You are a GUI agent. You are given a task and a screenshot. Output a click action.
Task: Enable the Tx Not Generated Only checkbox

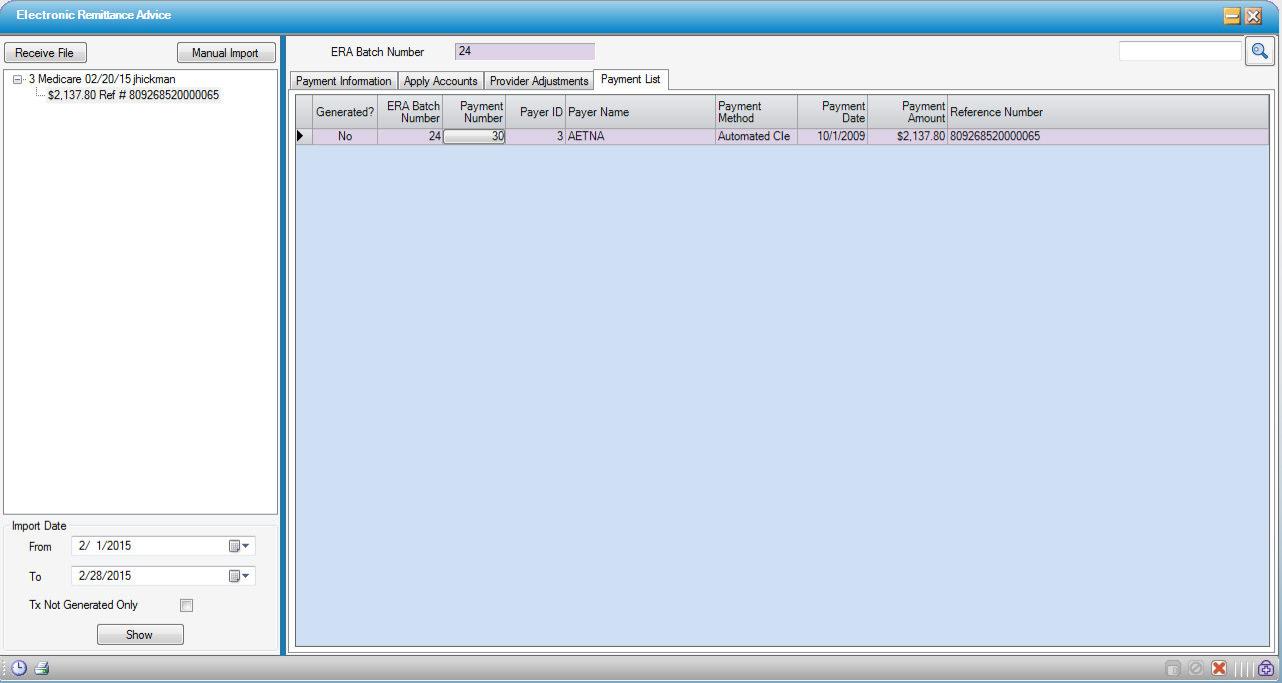coord(186,605)
